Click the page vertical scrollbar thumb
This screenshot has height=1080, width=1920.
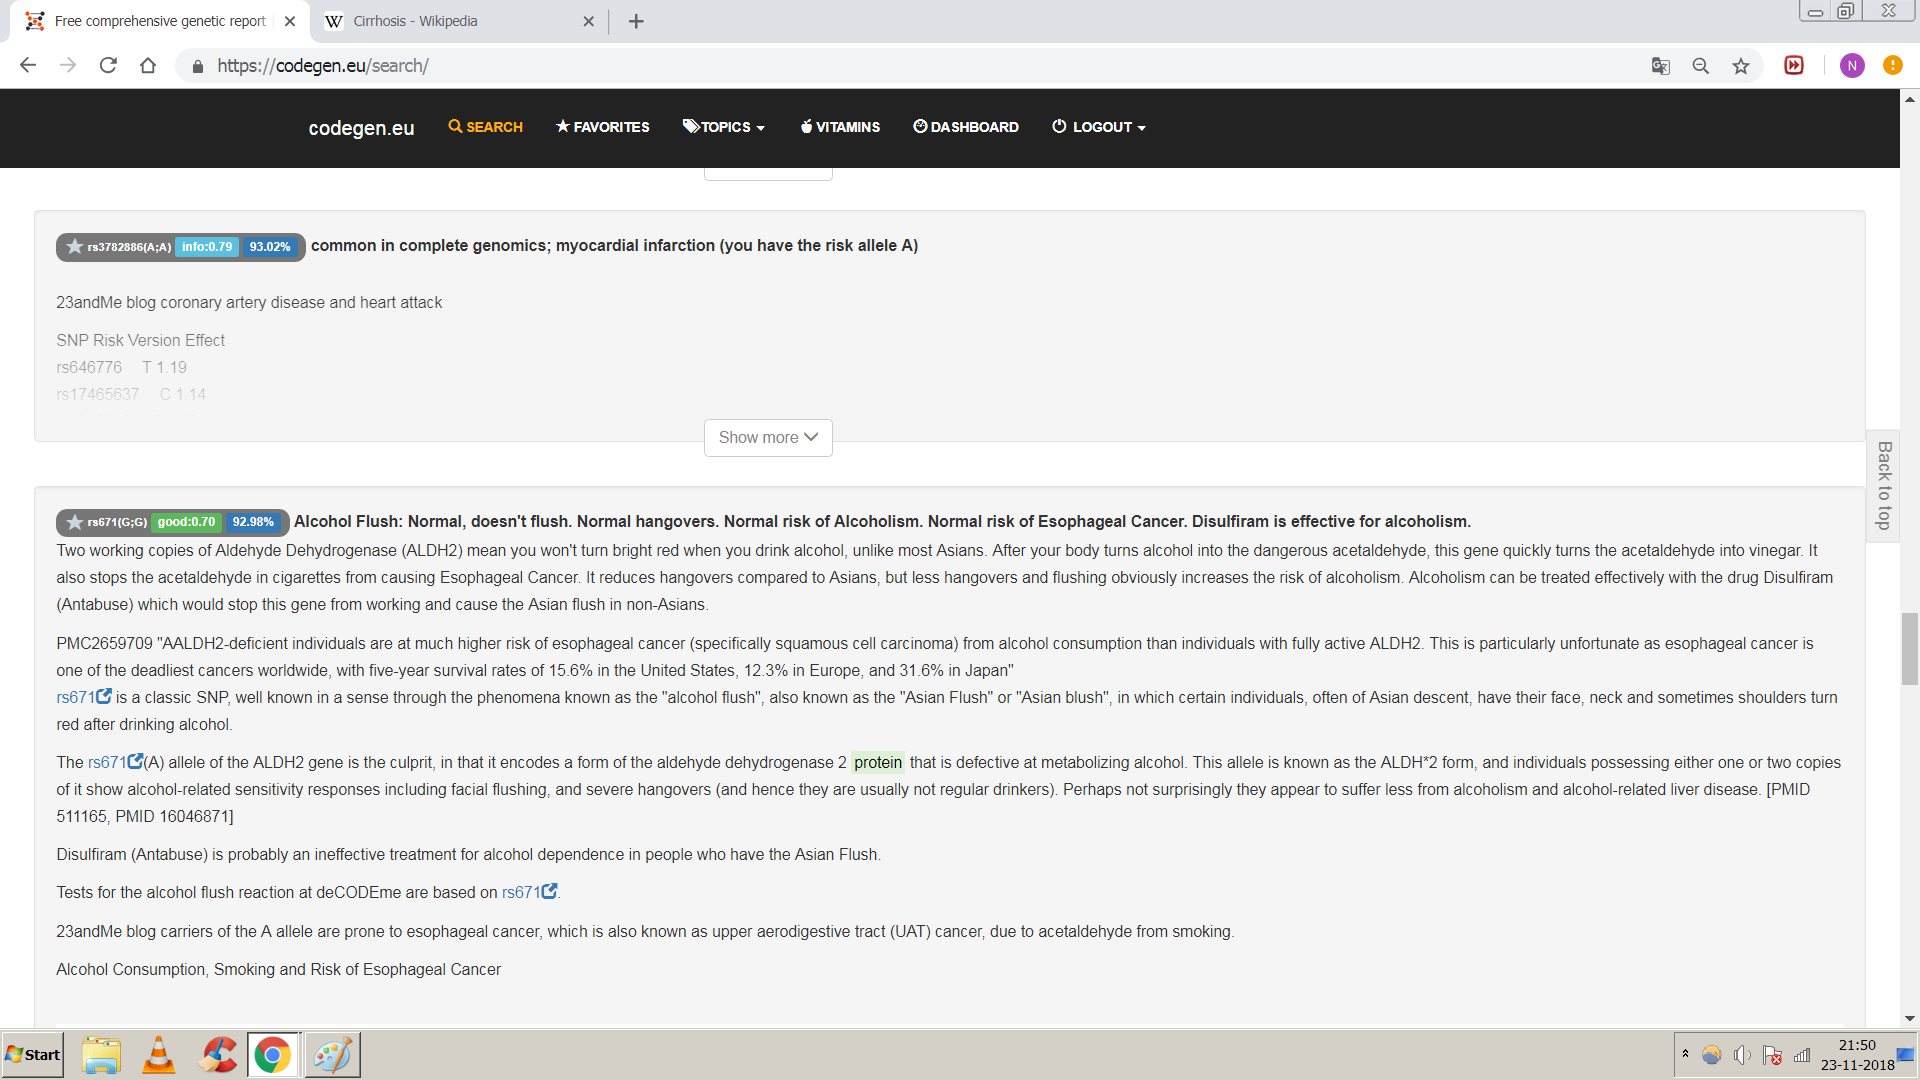click(1910, 650)
